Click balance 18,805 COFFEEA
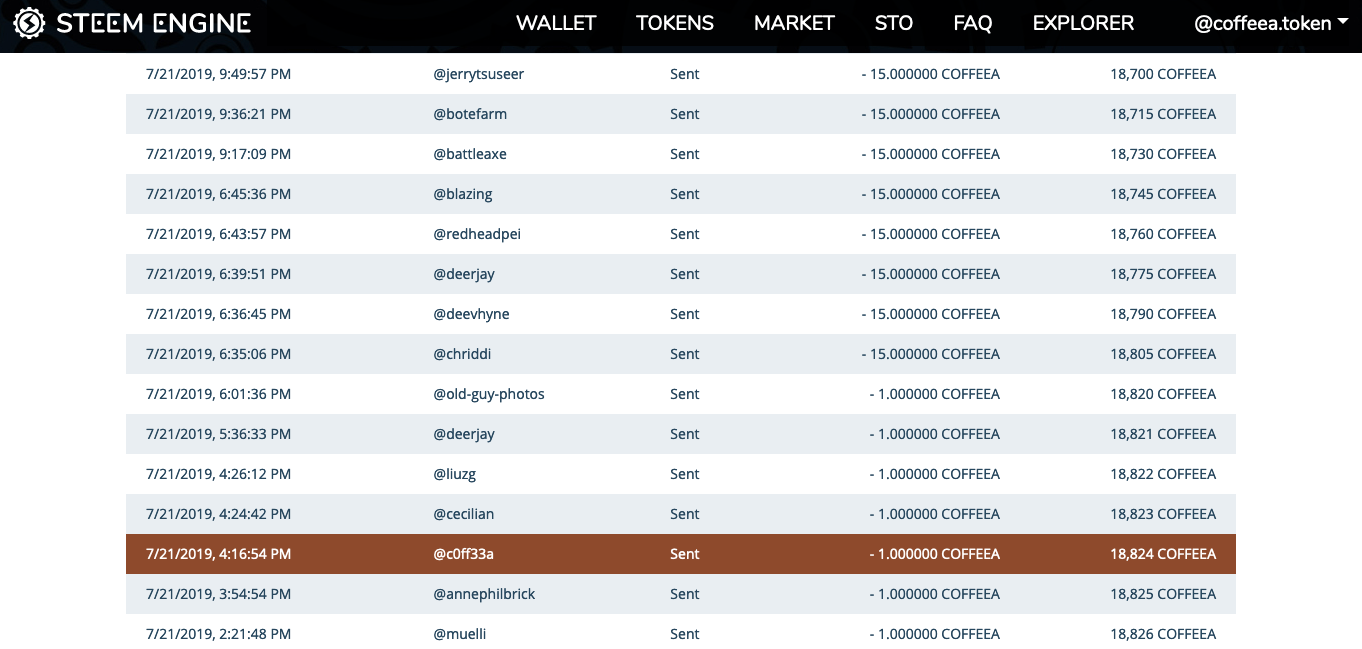The height and width of the screenshot is (649, 1362). click(x=1163, y=354)
